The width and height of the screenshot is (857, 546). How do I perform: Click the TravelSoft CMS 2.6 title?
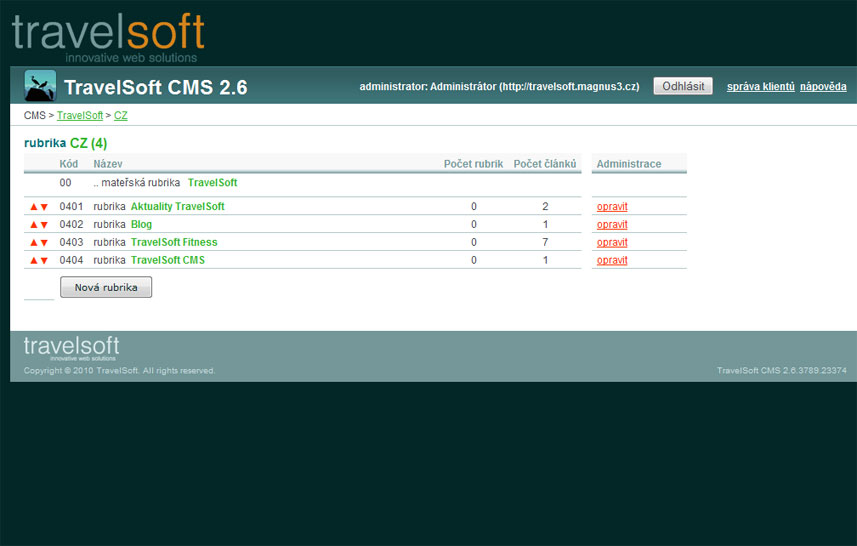point(156,87)
